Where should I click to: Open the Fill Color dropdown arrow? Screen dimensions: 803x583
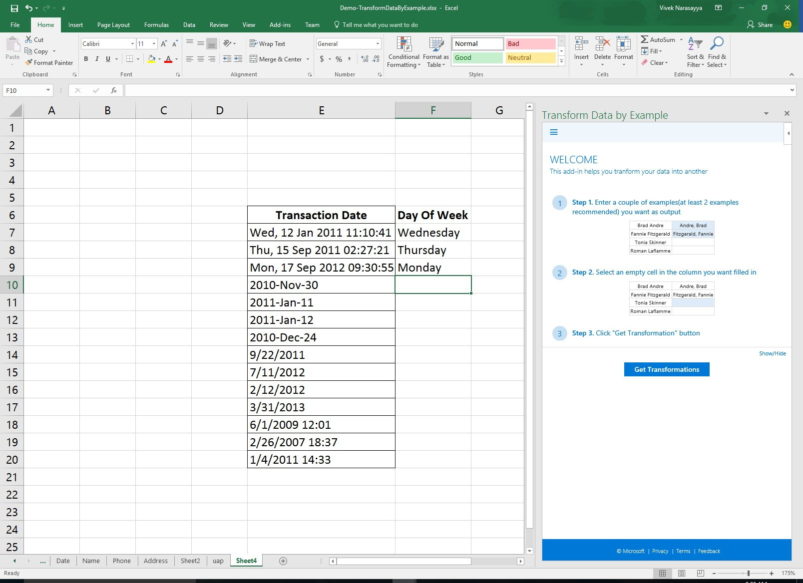161,60
